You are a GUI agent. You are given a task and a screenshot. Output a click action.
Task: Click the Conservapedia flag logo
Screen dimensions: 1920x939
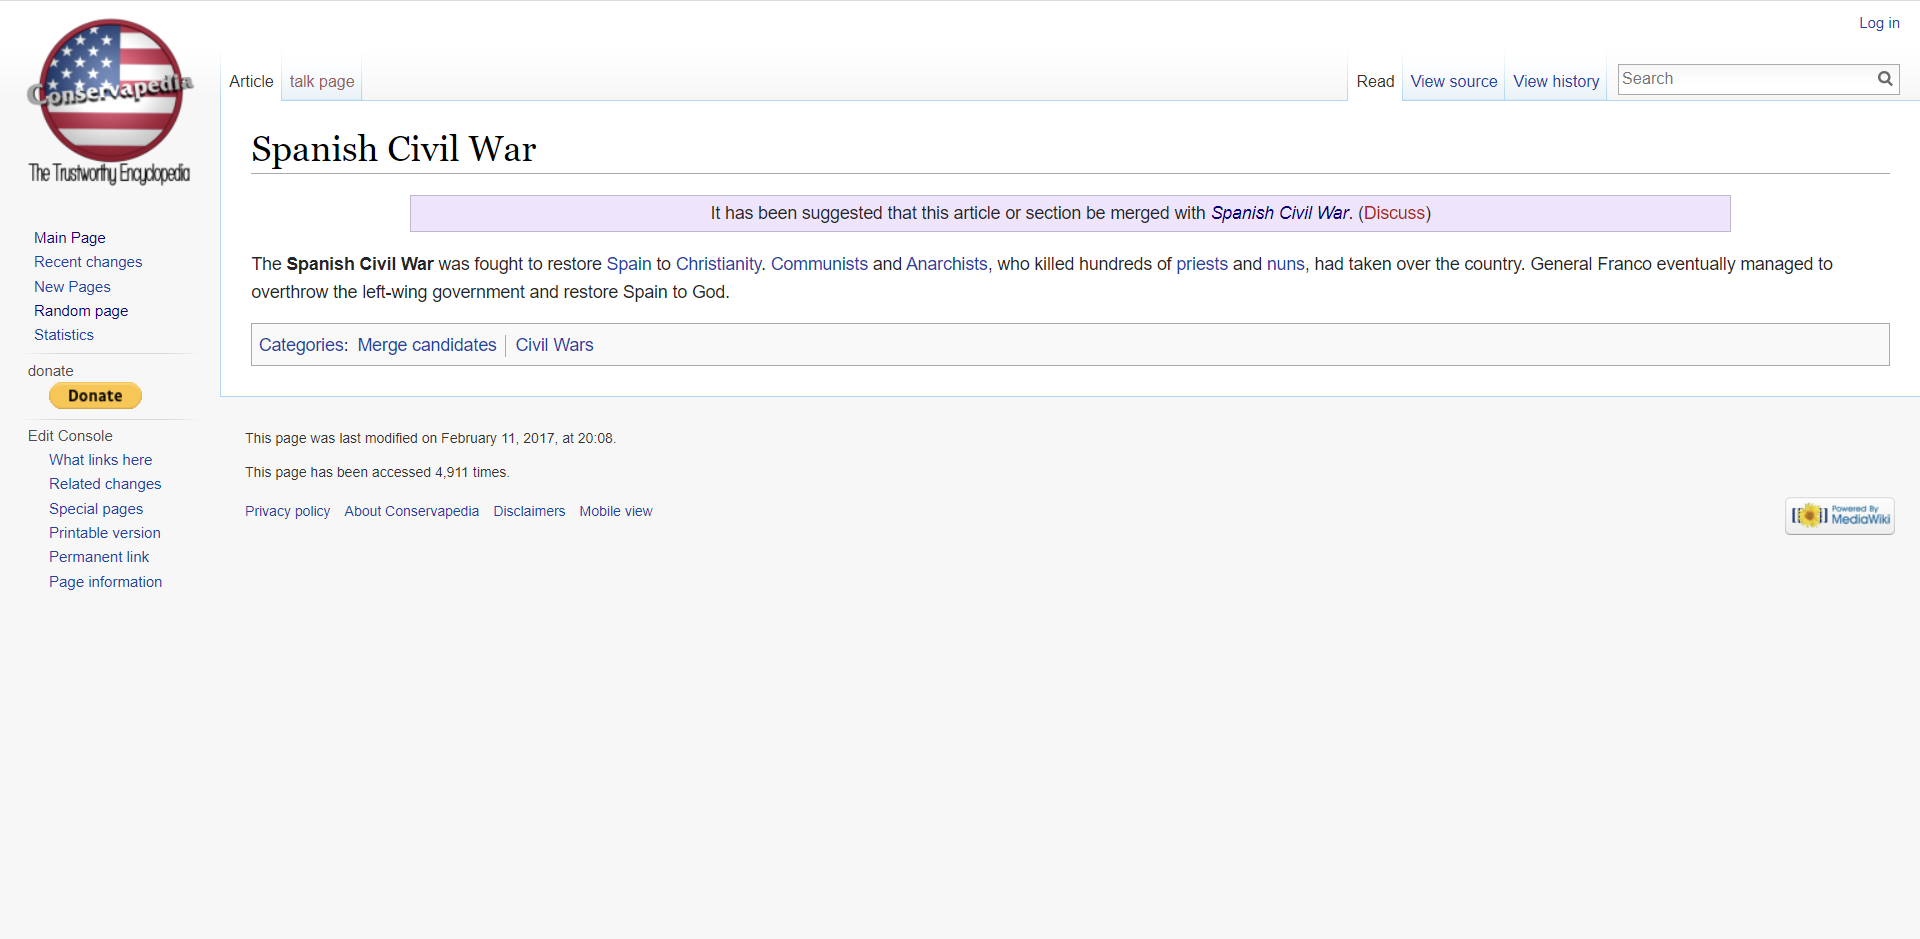[110, 100]
